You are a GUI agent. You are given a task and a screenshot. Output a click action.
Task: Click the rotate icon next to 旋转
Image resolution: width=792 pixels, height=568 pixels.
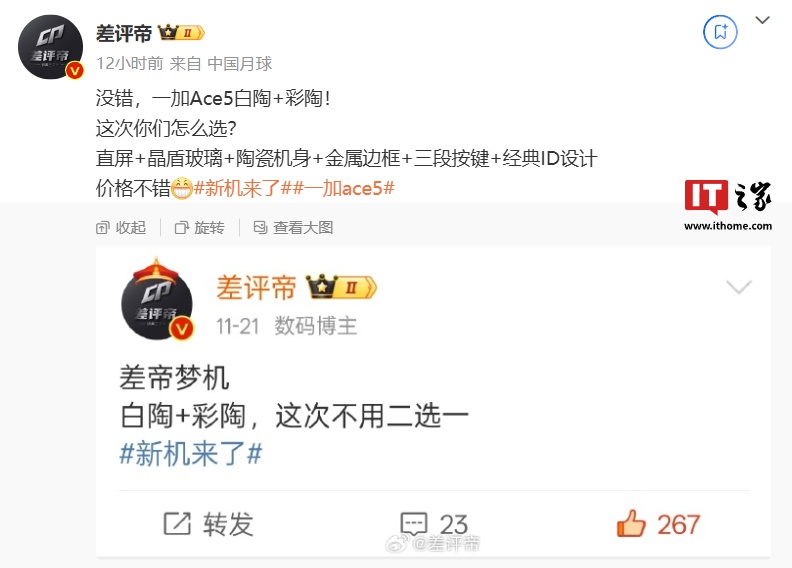pos(181,228)
